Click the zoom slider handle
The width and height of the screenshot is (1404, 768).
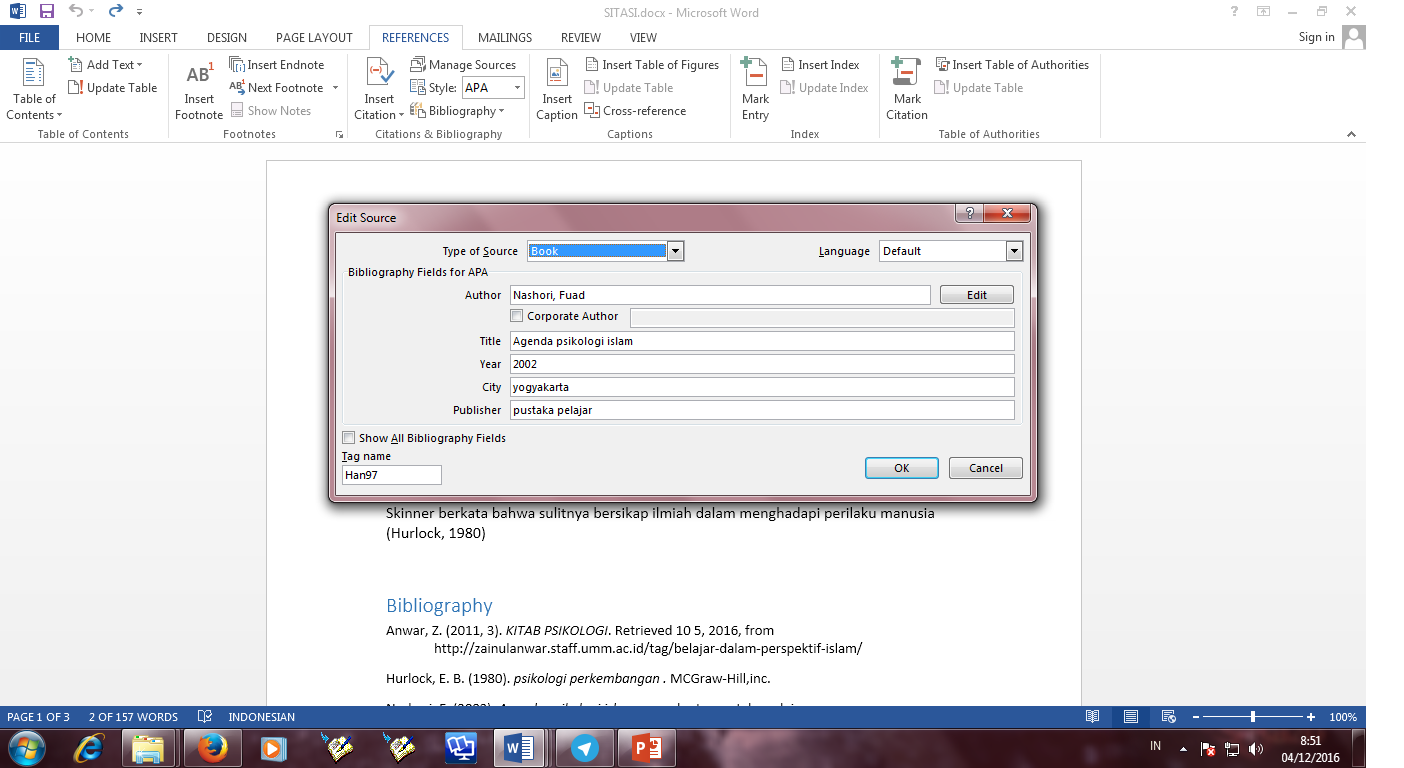click(x=1253, y=717)
